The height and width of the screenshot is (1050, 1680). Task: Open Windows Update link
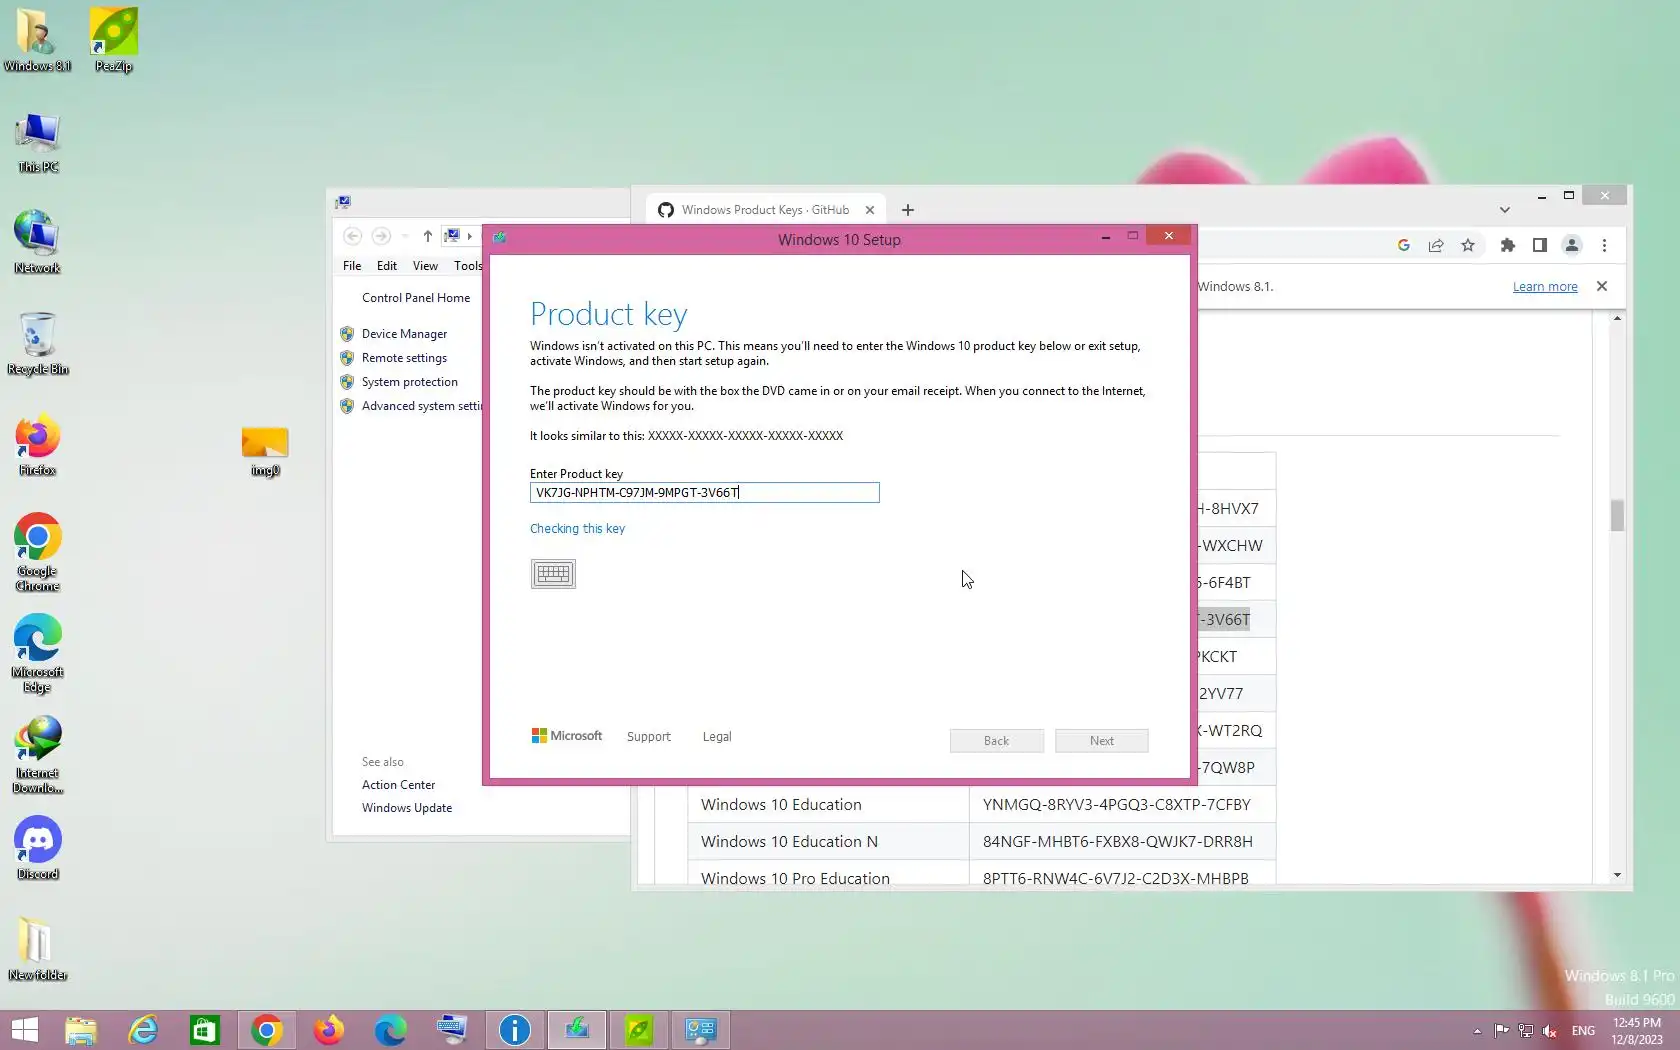(x=407, y=808)
